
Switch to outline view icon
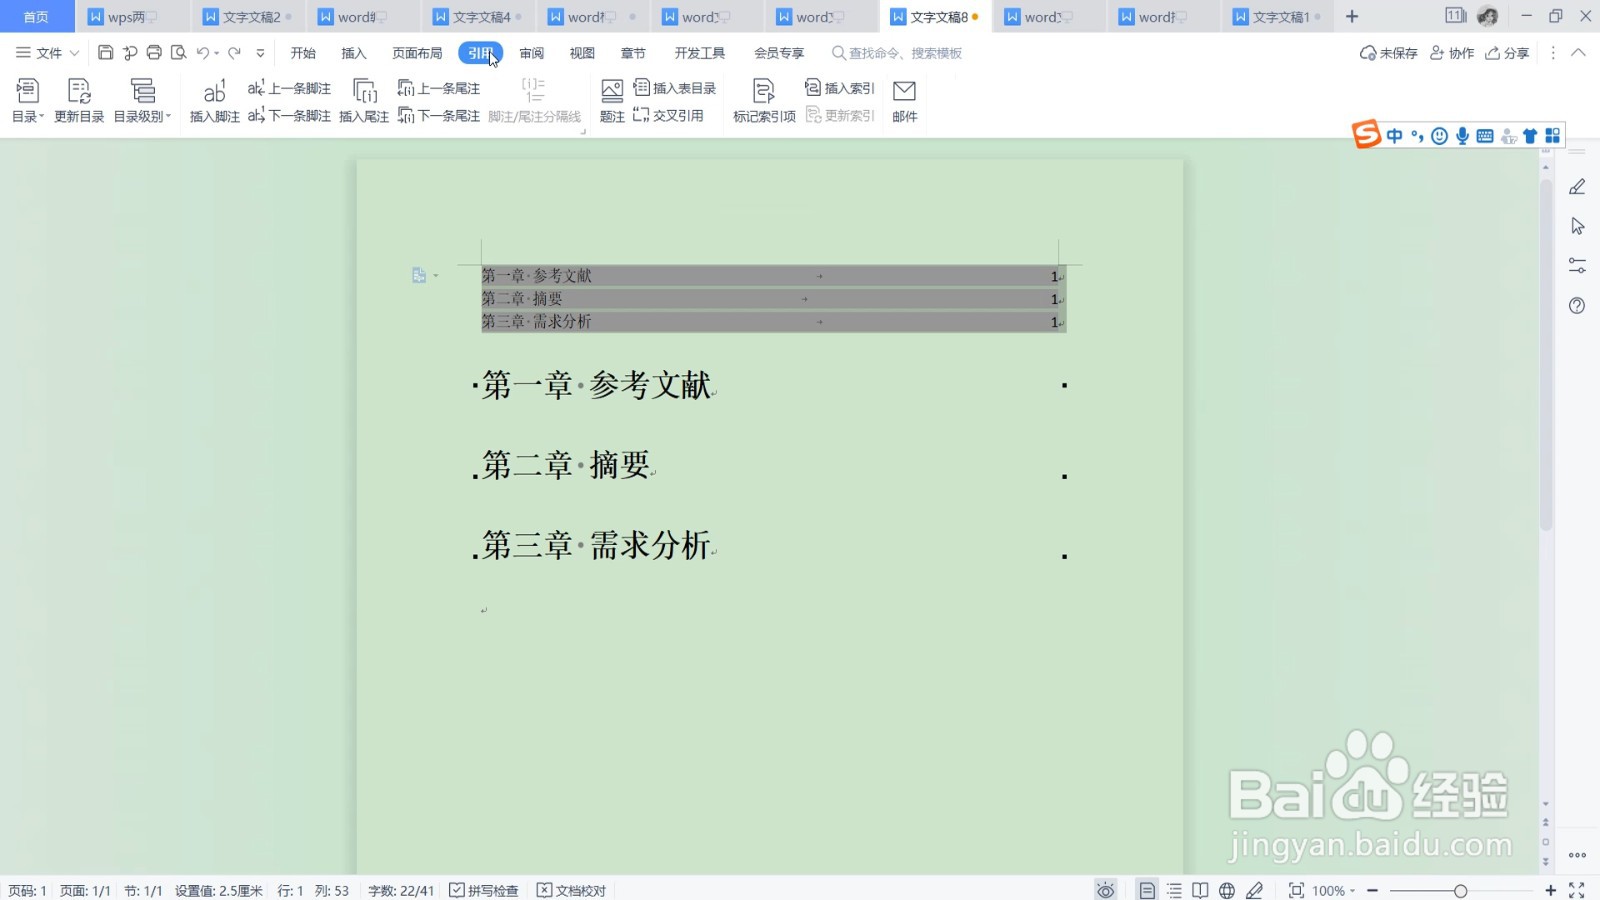[1174, 890]
